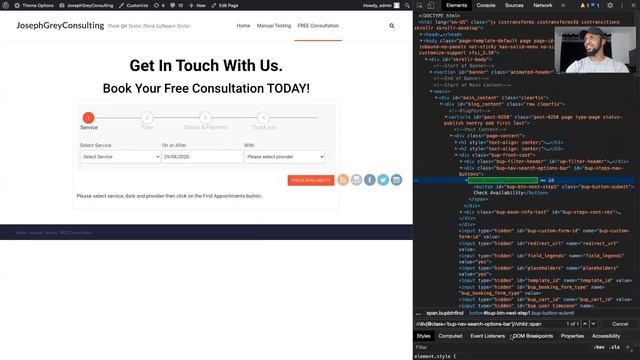
Task: Switch to the DOM Breakpoints tab
Action: tap(533, 336)
